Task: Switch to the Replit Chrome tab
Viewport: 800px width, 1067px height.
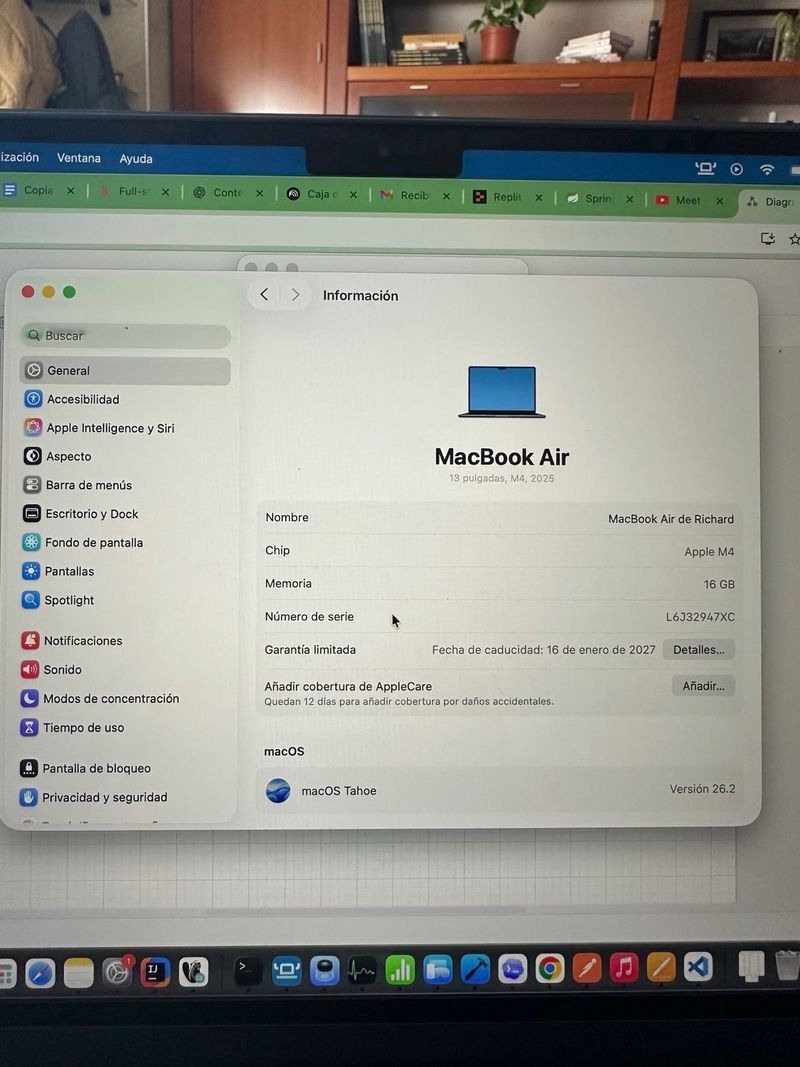Action: click(x=507, y=197)
